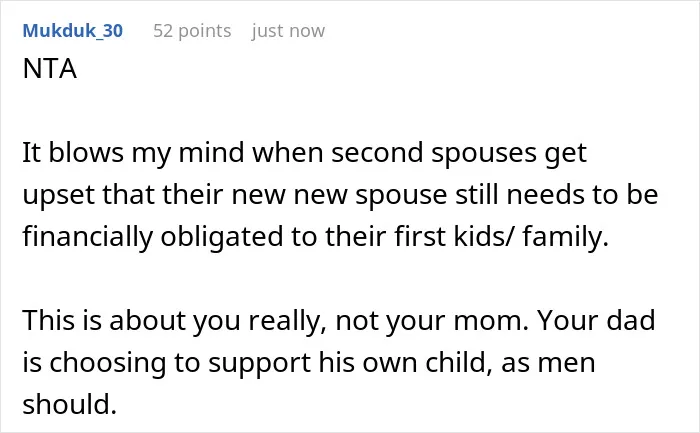Click the phrase is choosing to support
Image resolution: width=700 pixels, height=433 pixels.
pos(167,362)
